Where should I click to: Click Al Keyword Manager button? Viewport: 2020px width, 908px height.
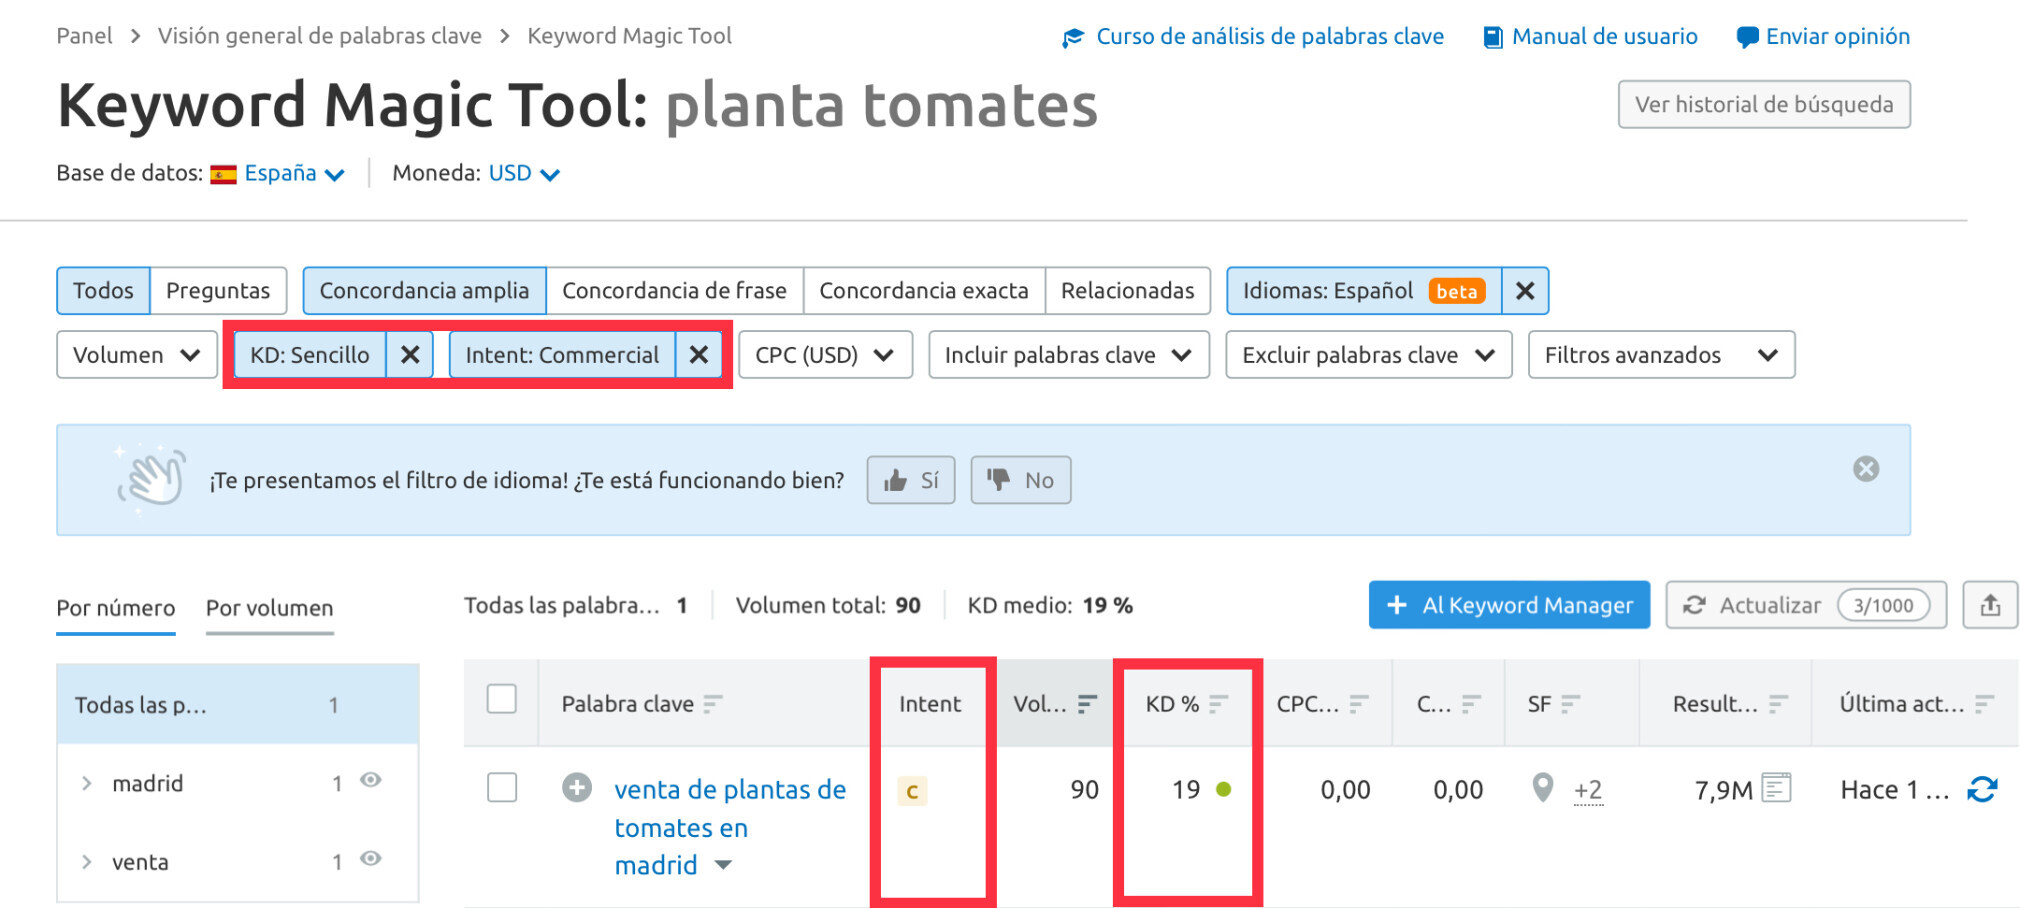1509,605
